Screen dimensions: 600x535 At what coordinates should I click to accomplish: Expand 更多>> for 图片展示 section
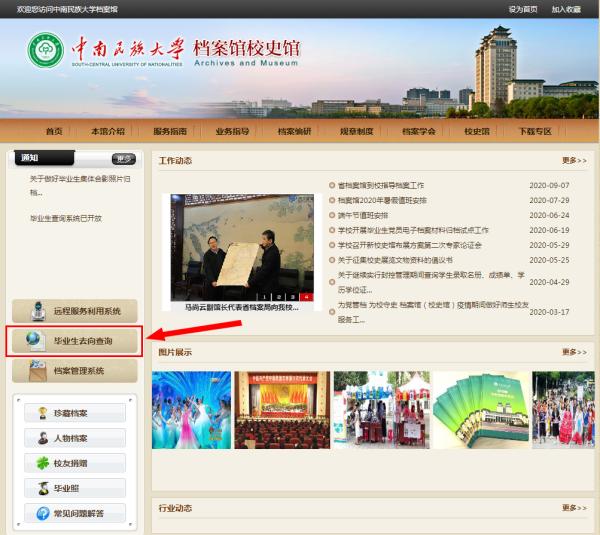click(x=574, y=352)
